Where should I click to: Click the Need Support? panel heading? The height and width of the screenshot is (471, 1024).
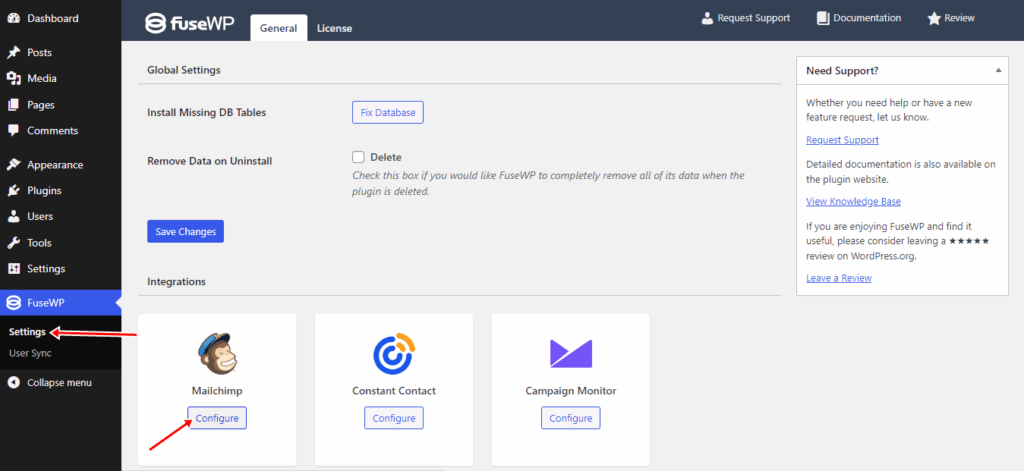[842, 71]
